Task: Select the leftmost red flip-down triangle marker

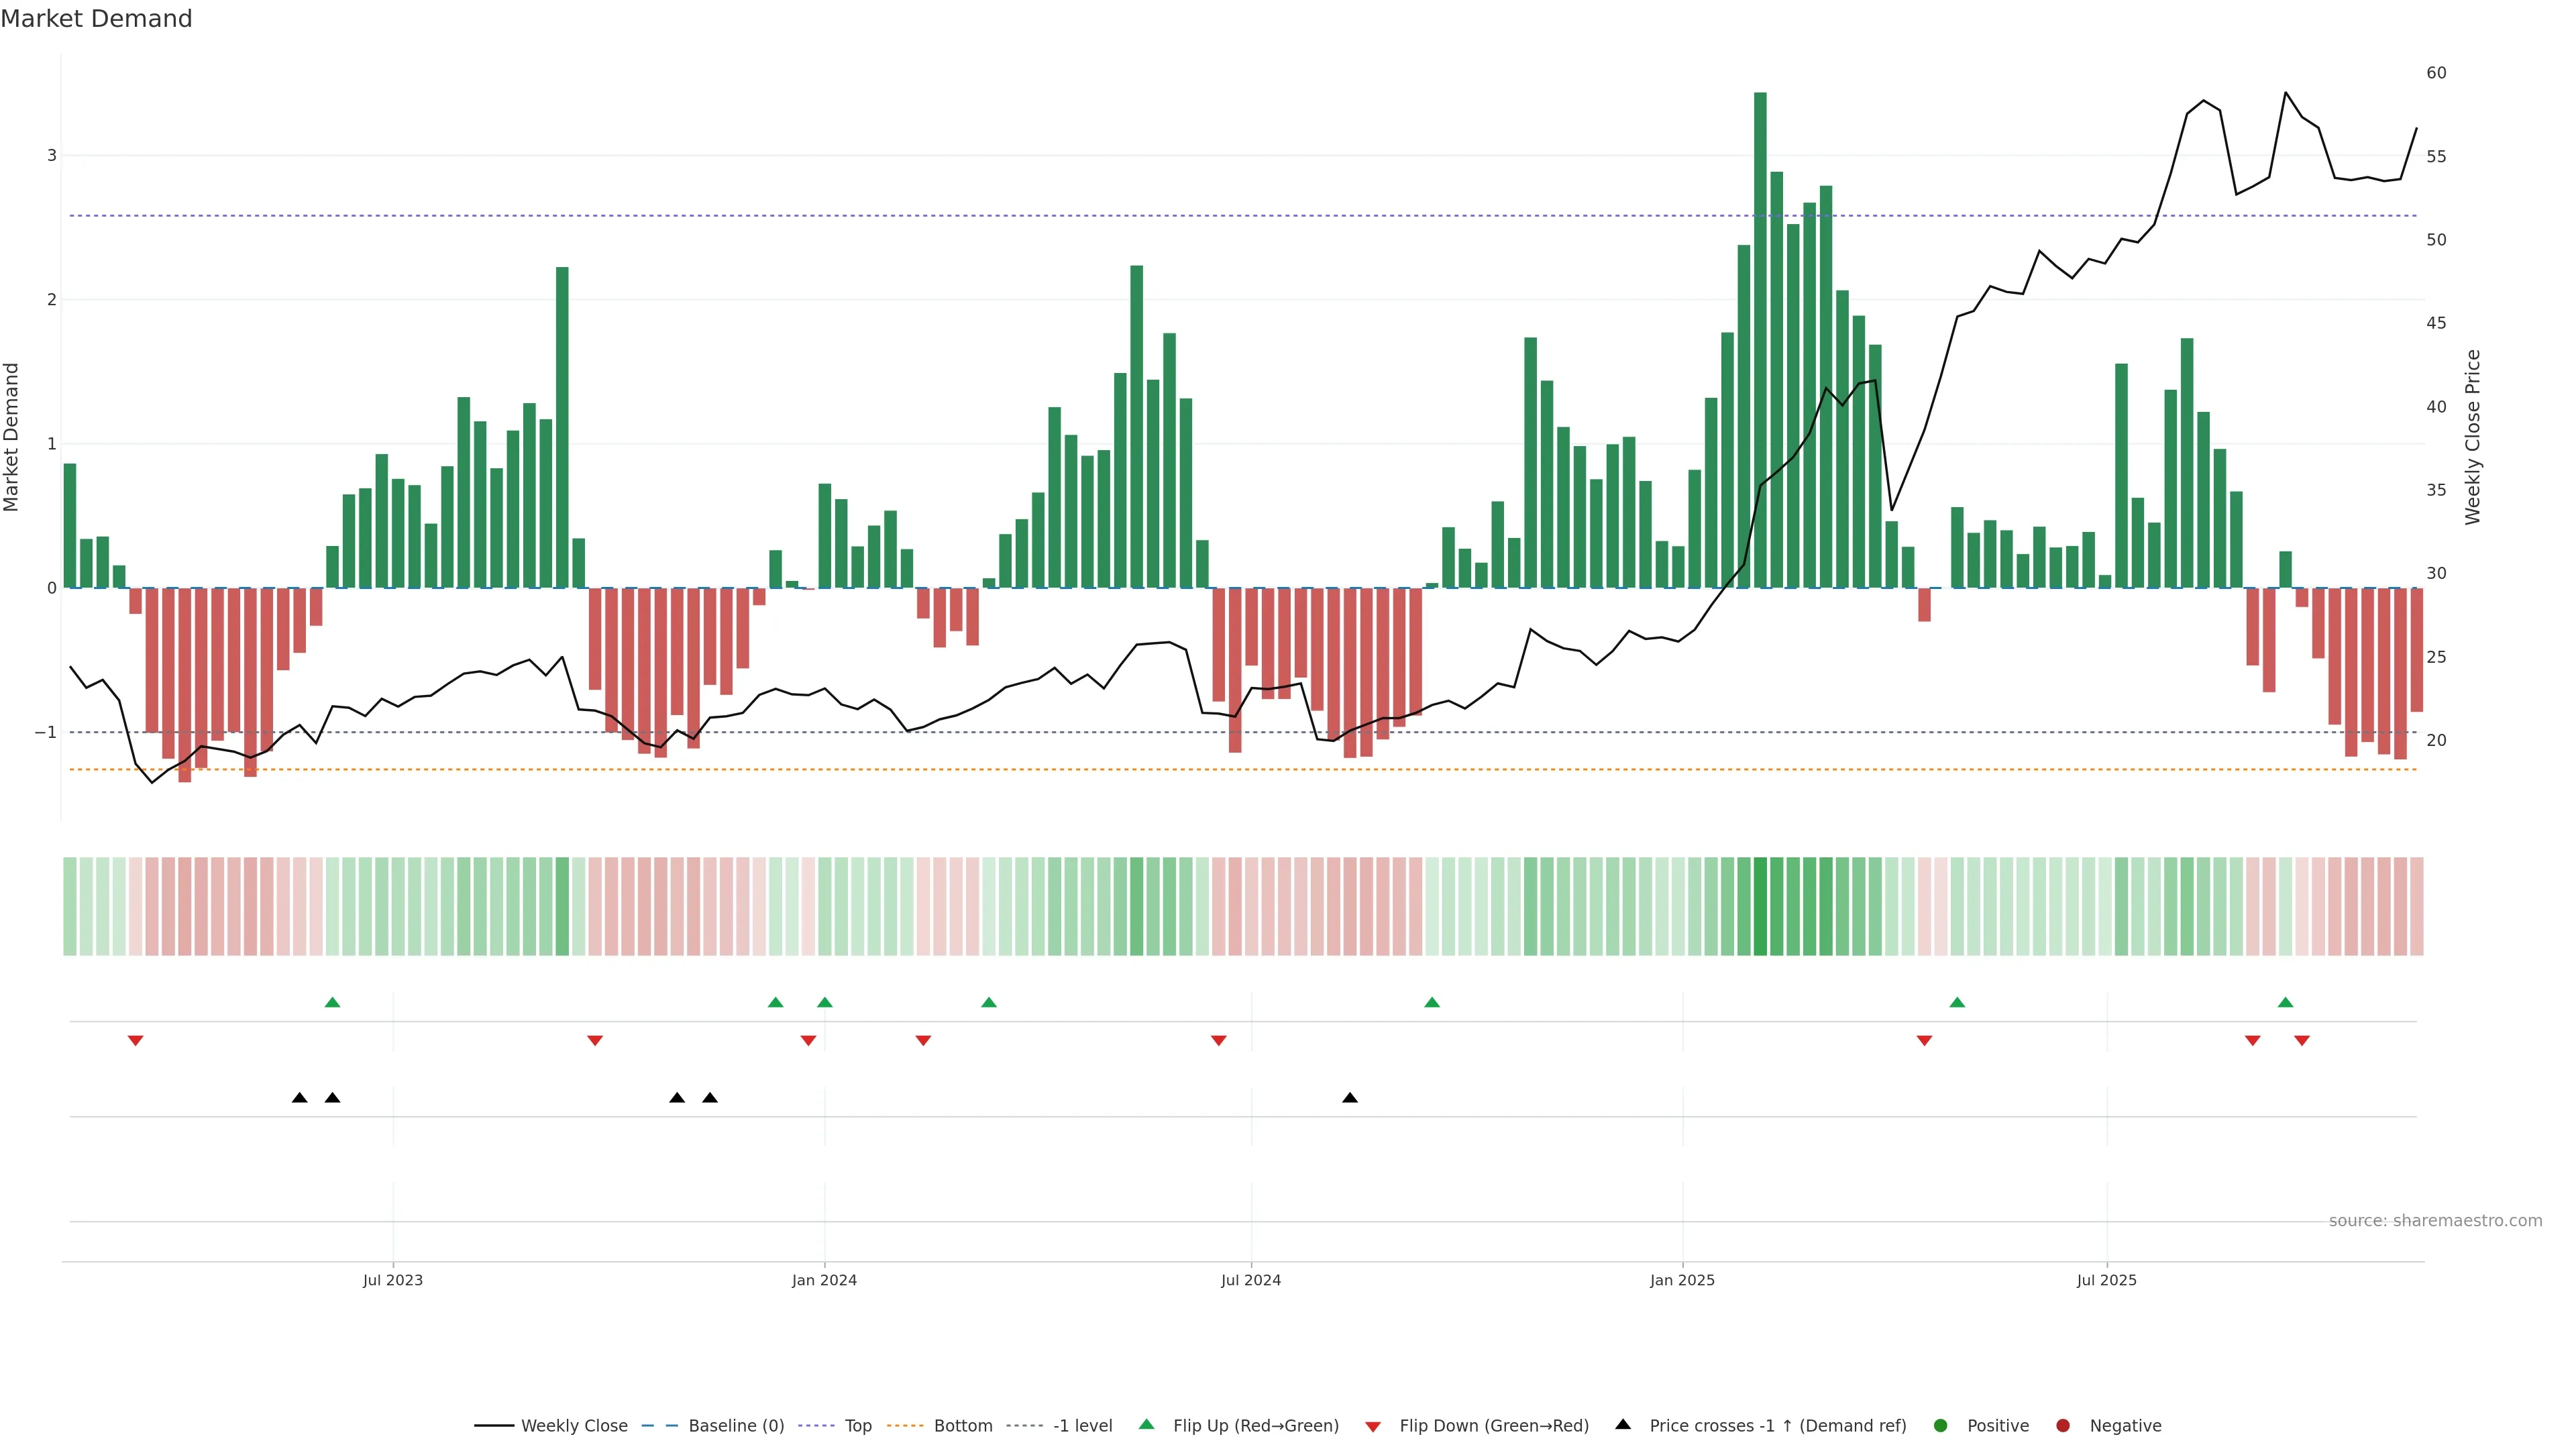Action: point(136,1041)
